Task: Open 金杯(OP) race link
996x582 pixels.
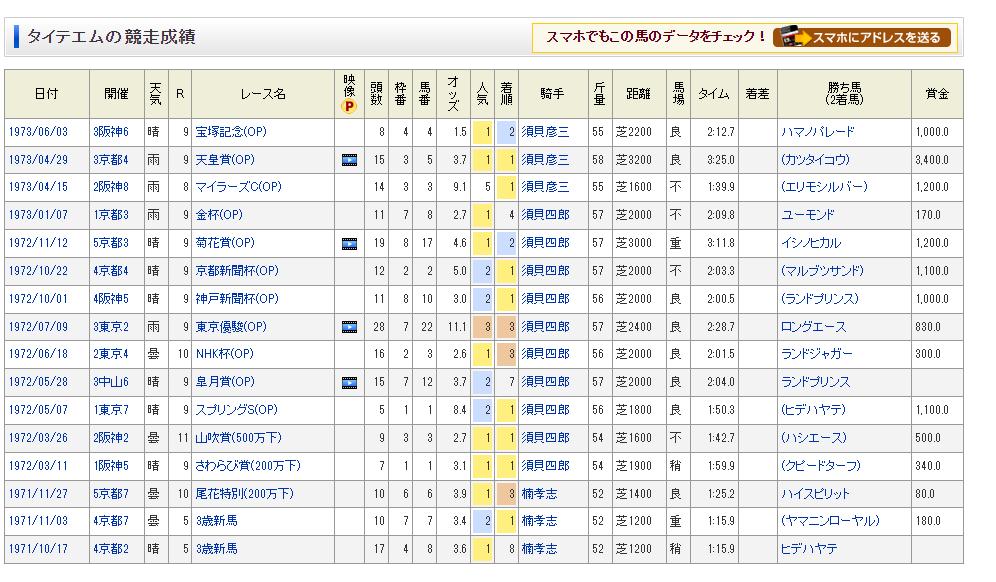Action: click(x=219, y=215)
